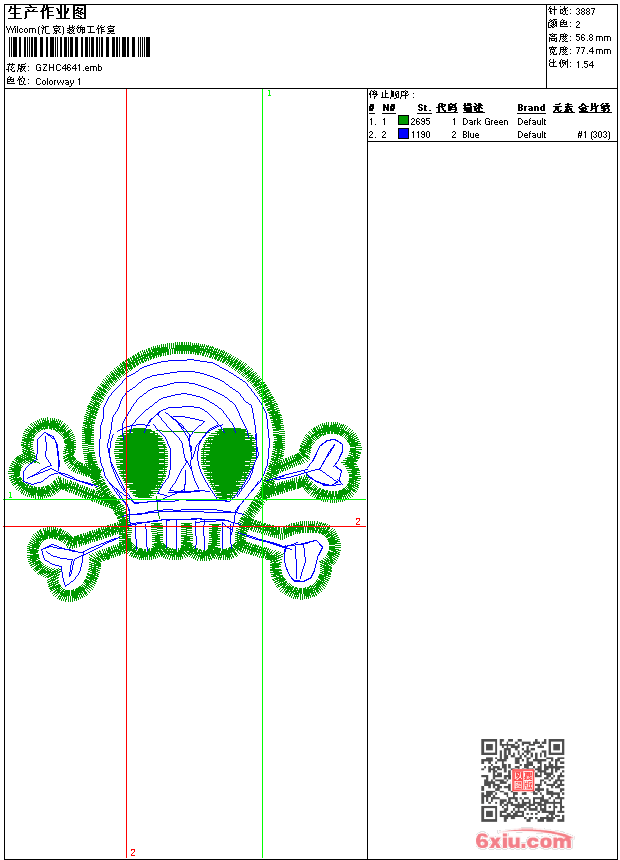Image resolution: width=620 pixels, height=860 pixels.
Task: Click 'Default' brand in Blue row
Action: coord(532,135)
